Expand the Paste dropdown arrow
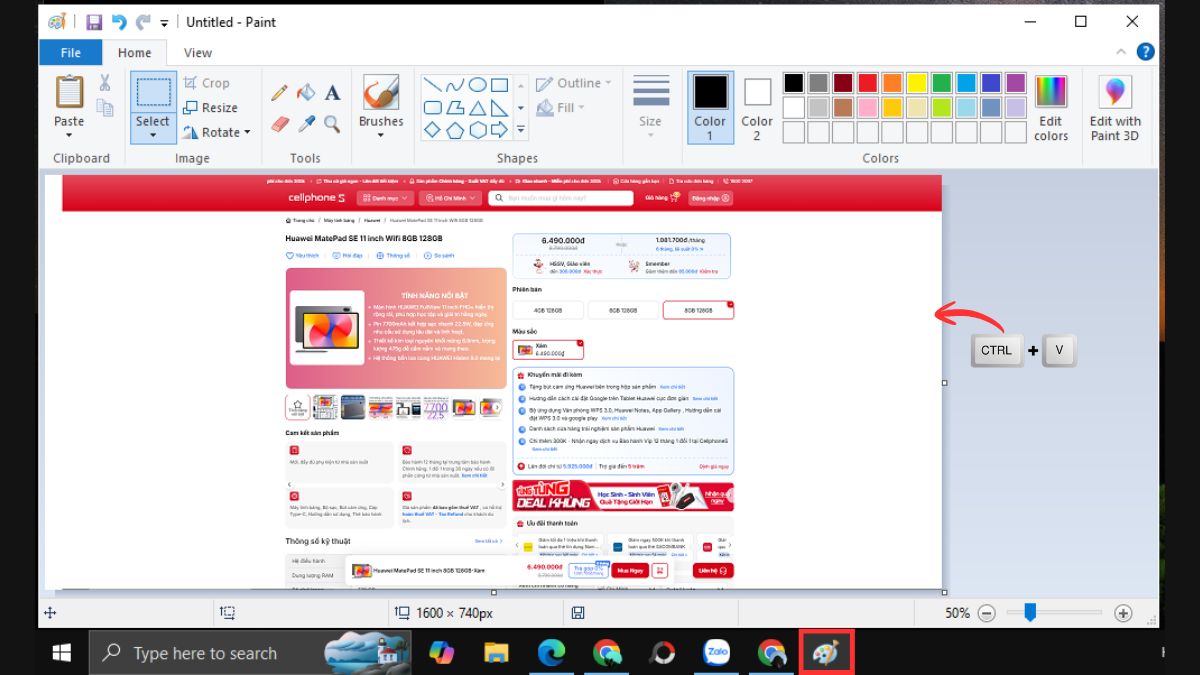This screenshot has width=1200, height=675. pyautogui.click(x=69, y=134)
